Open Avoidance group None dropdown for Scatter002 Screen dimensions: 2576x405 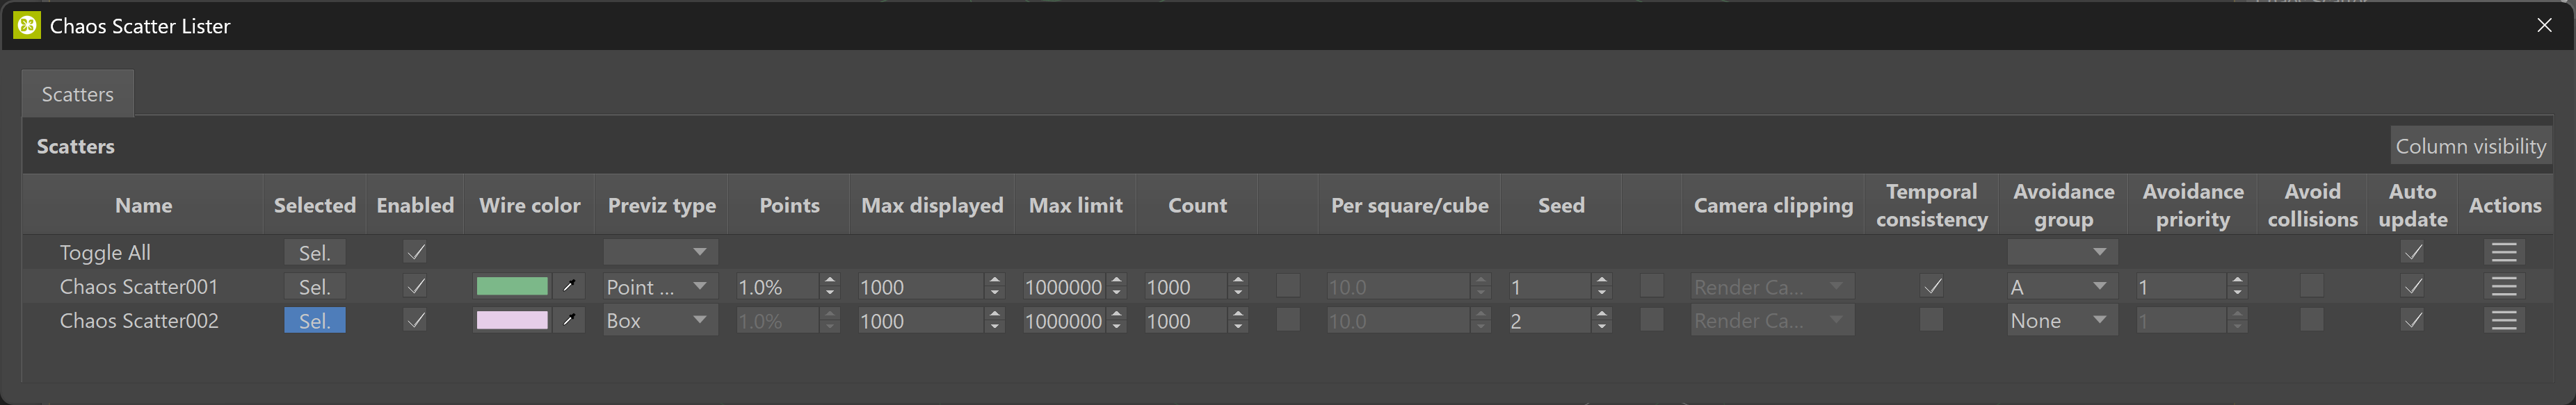coord(2062,321)
